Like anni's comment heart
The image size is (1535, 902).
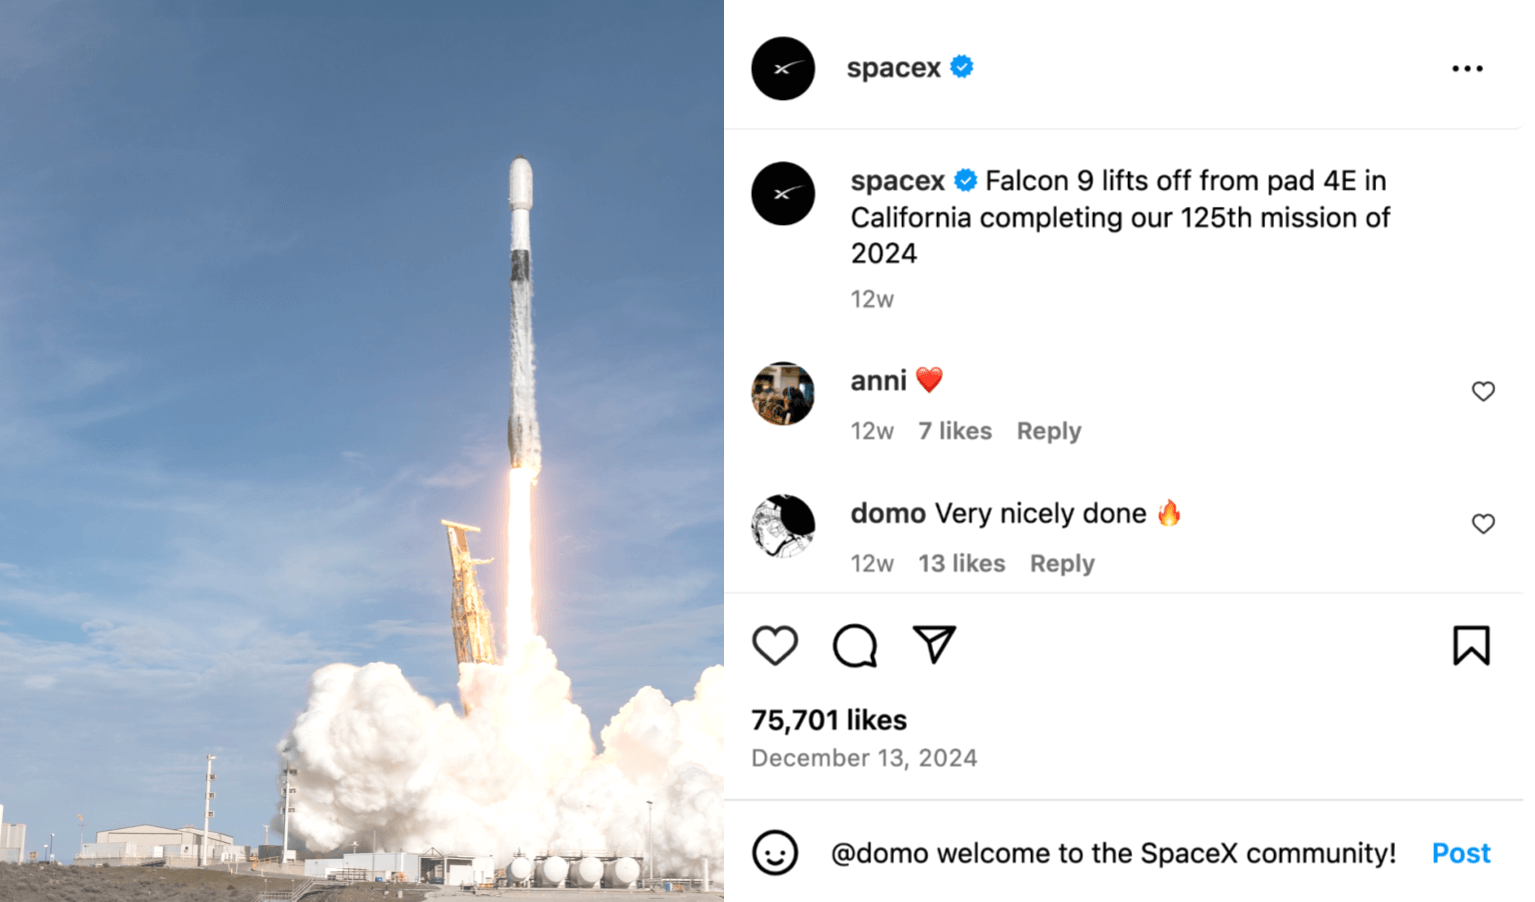tap(1483, 392)
